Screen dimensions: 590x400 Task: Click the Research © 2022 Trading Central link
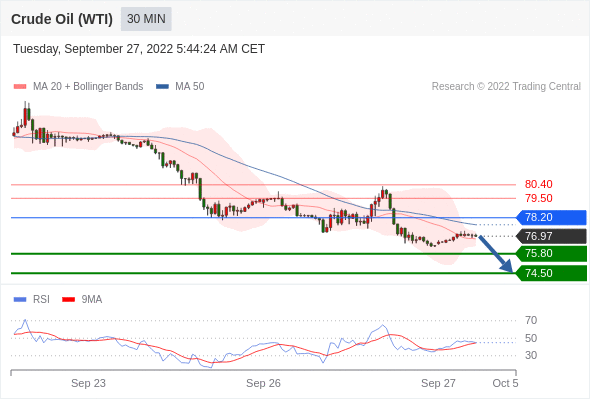click(506, 87)
